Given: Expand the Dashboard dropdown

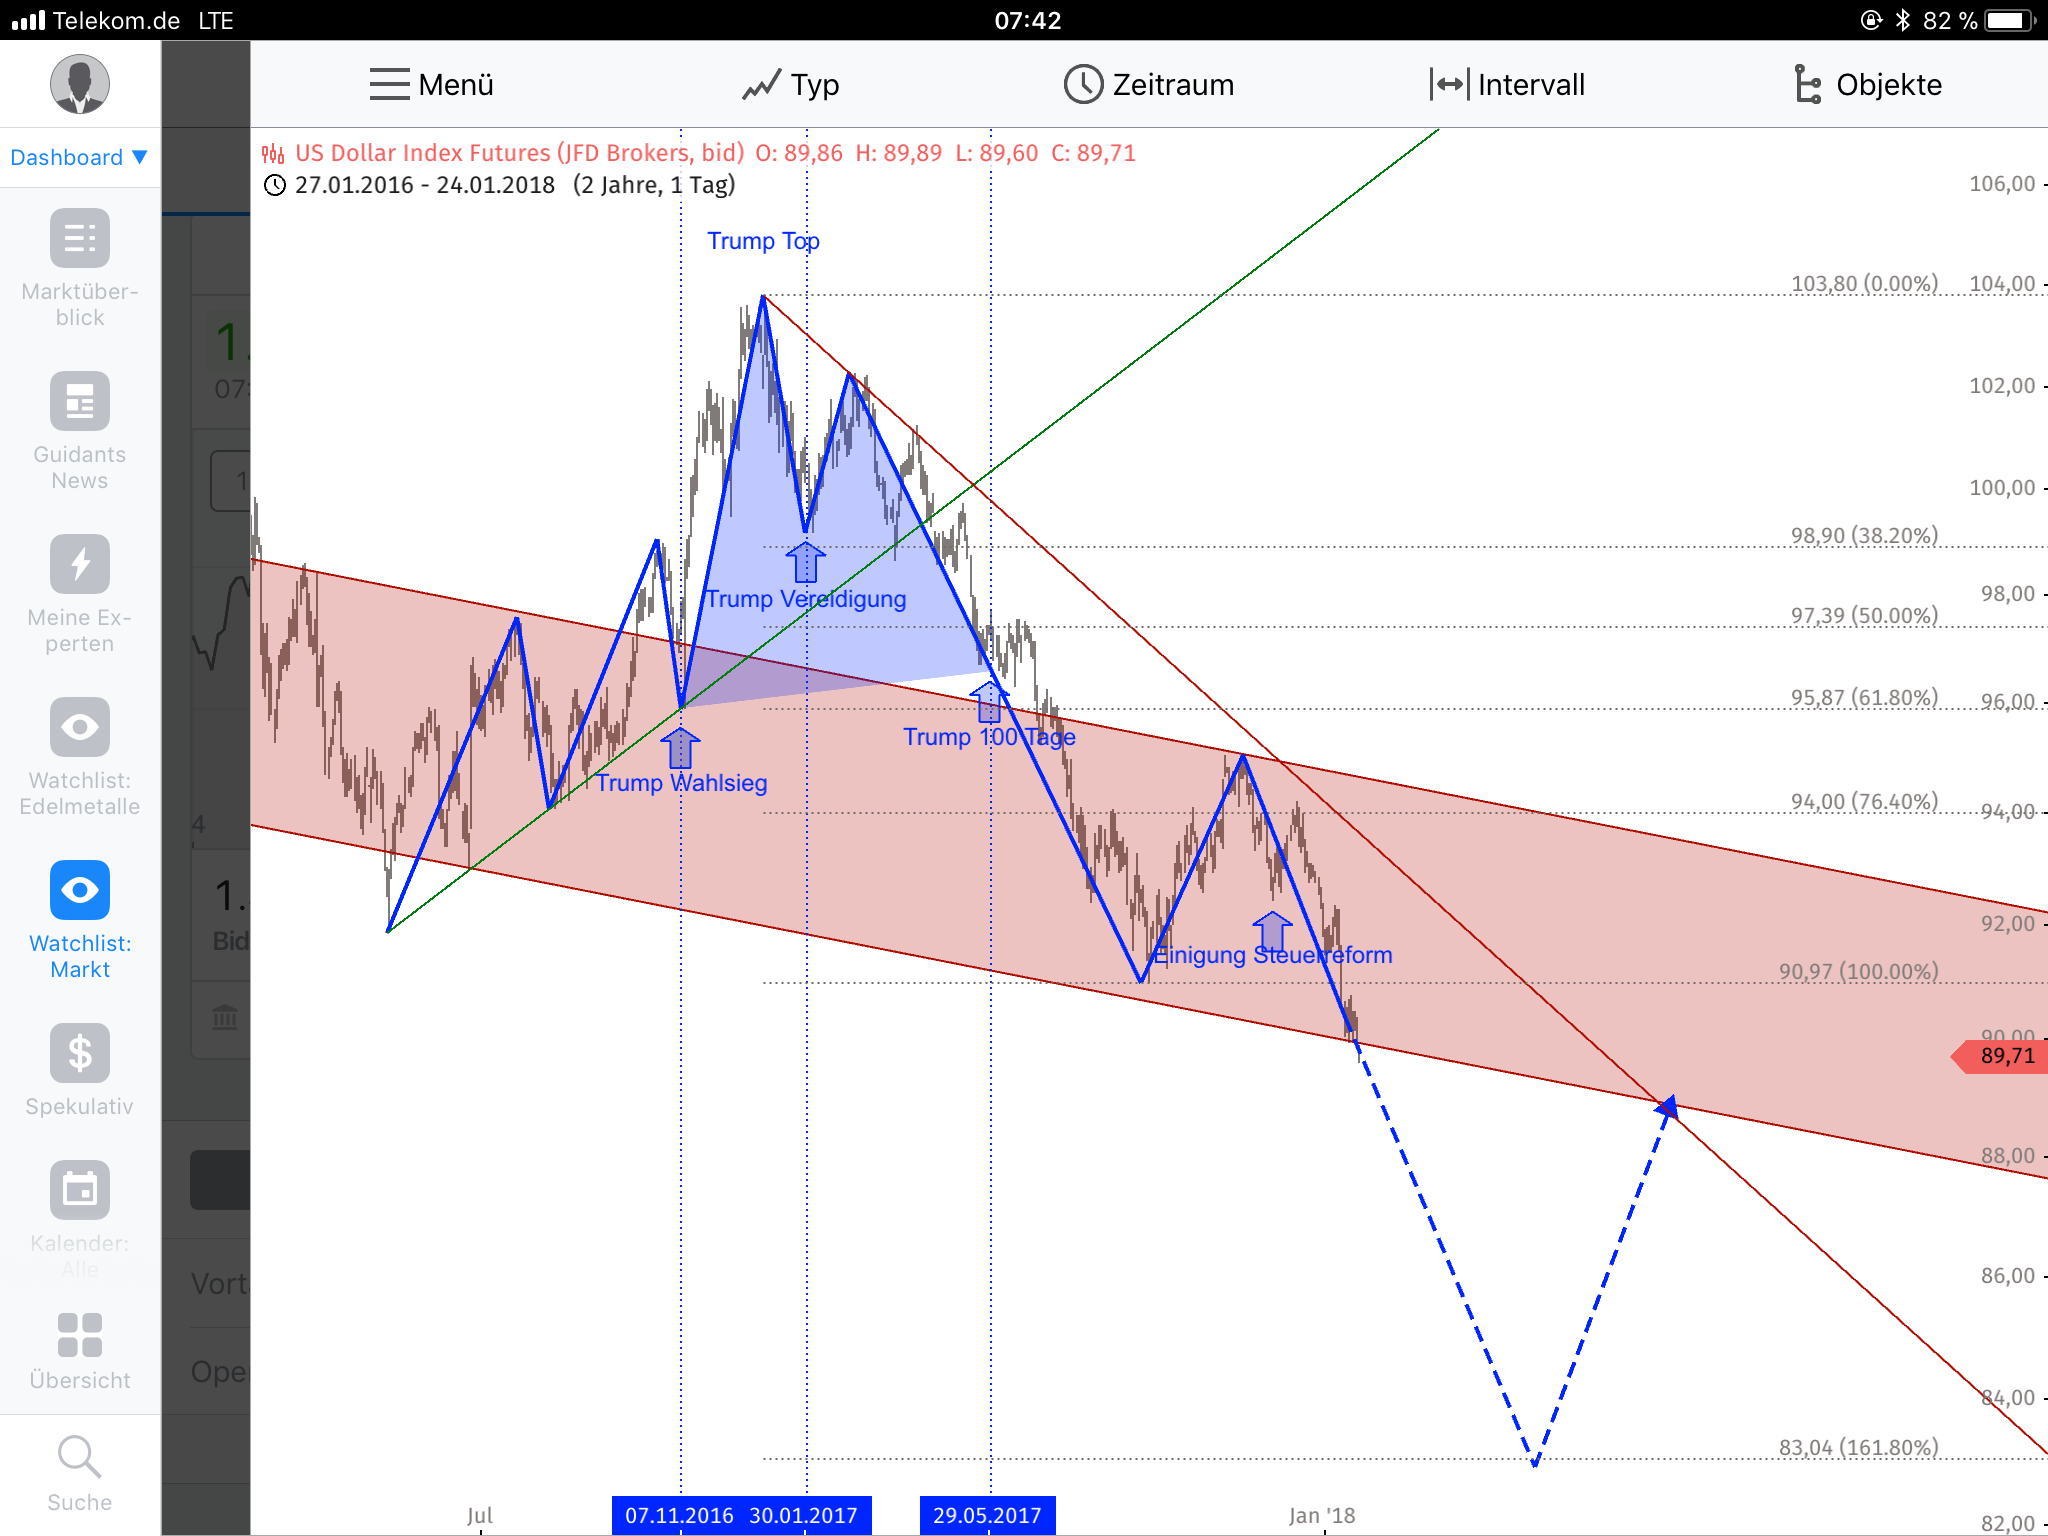Looking at the screenshot, I should pos(79,157).
